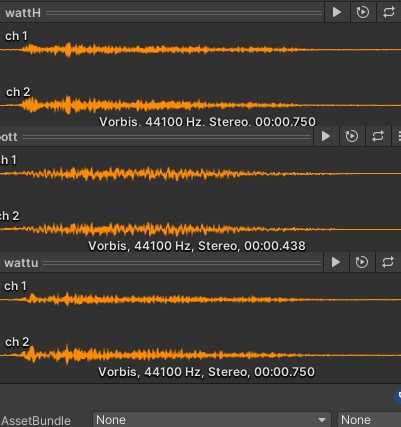Play the wattH audio clip preview
Image resolution: width=401 pixels, height=427 pixels.
337,12
